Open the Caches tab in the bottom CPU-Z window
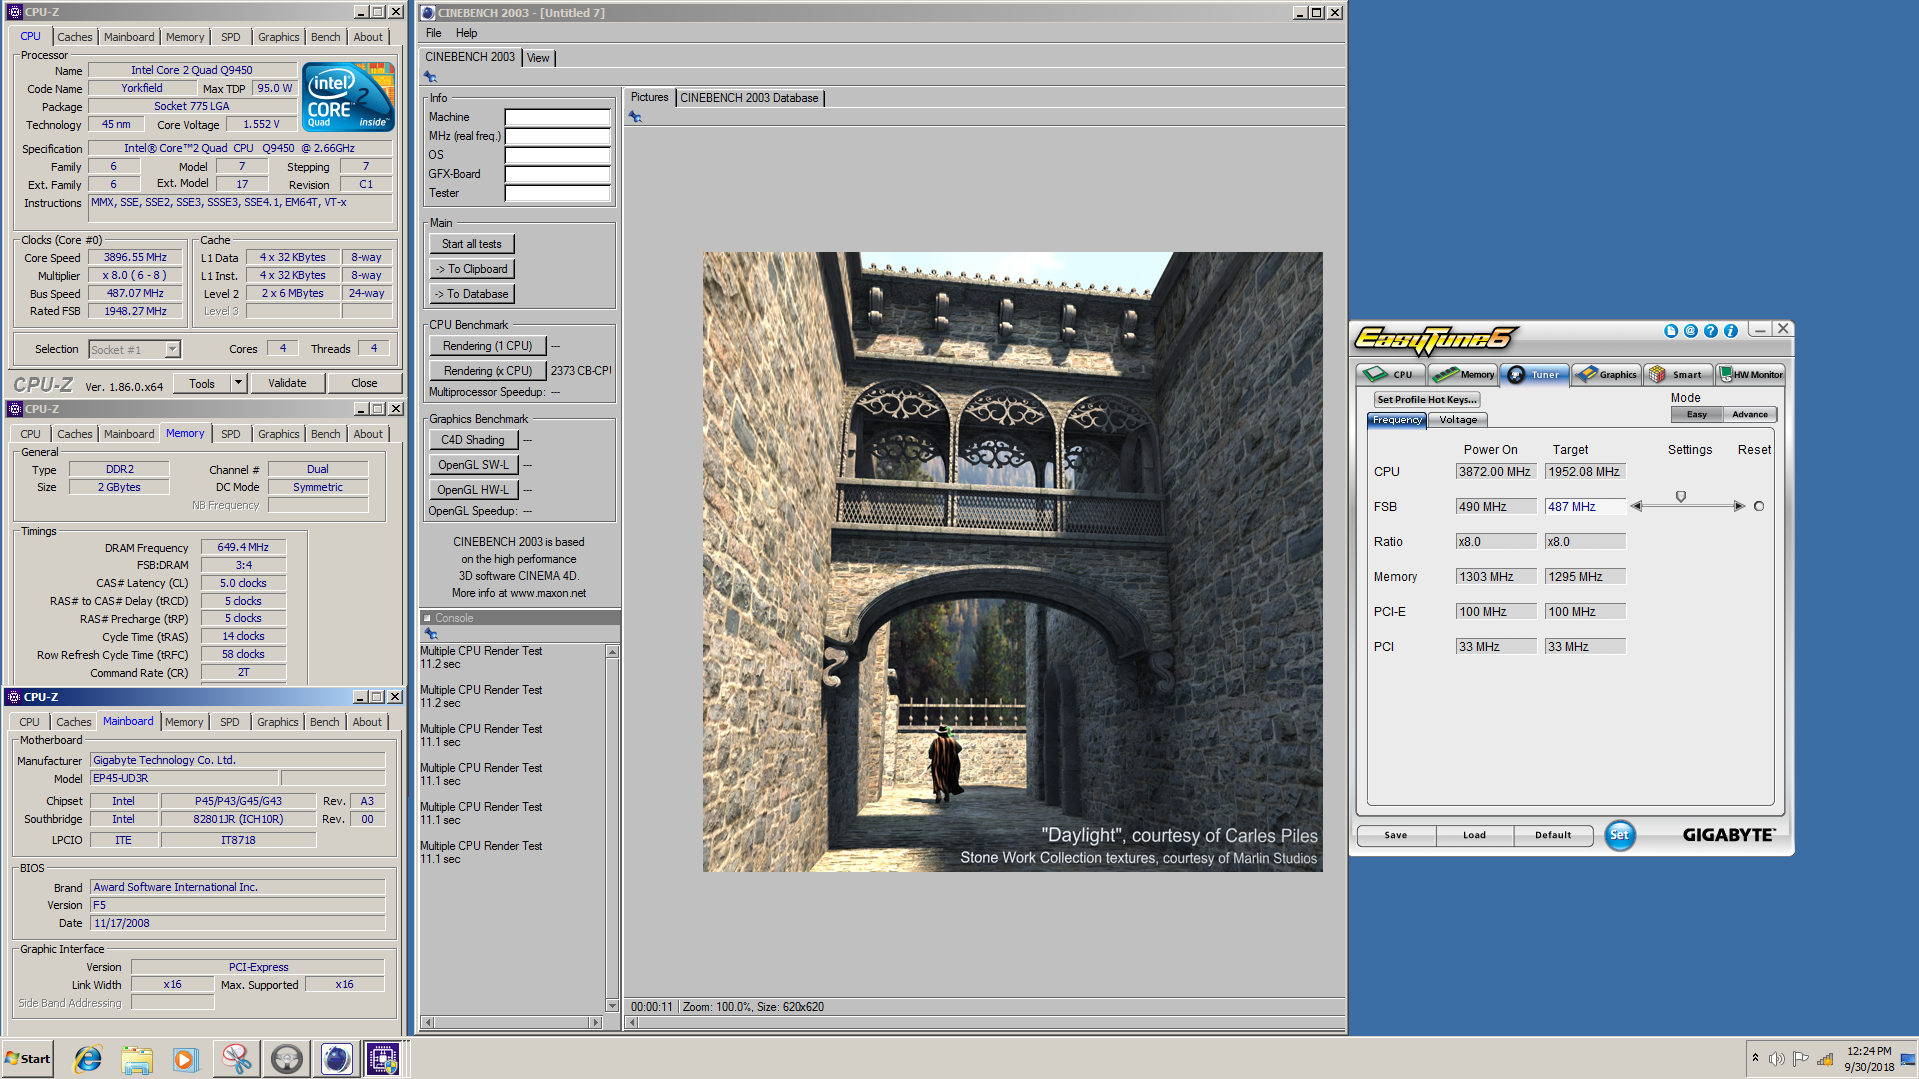This screenshot has height=1079, width=1919. pyautogui.click(x=74, y=722)
